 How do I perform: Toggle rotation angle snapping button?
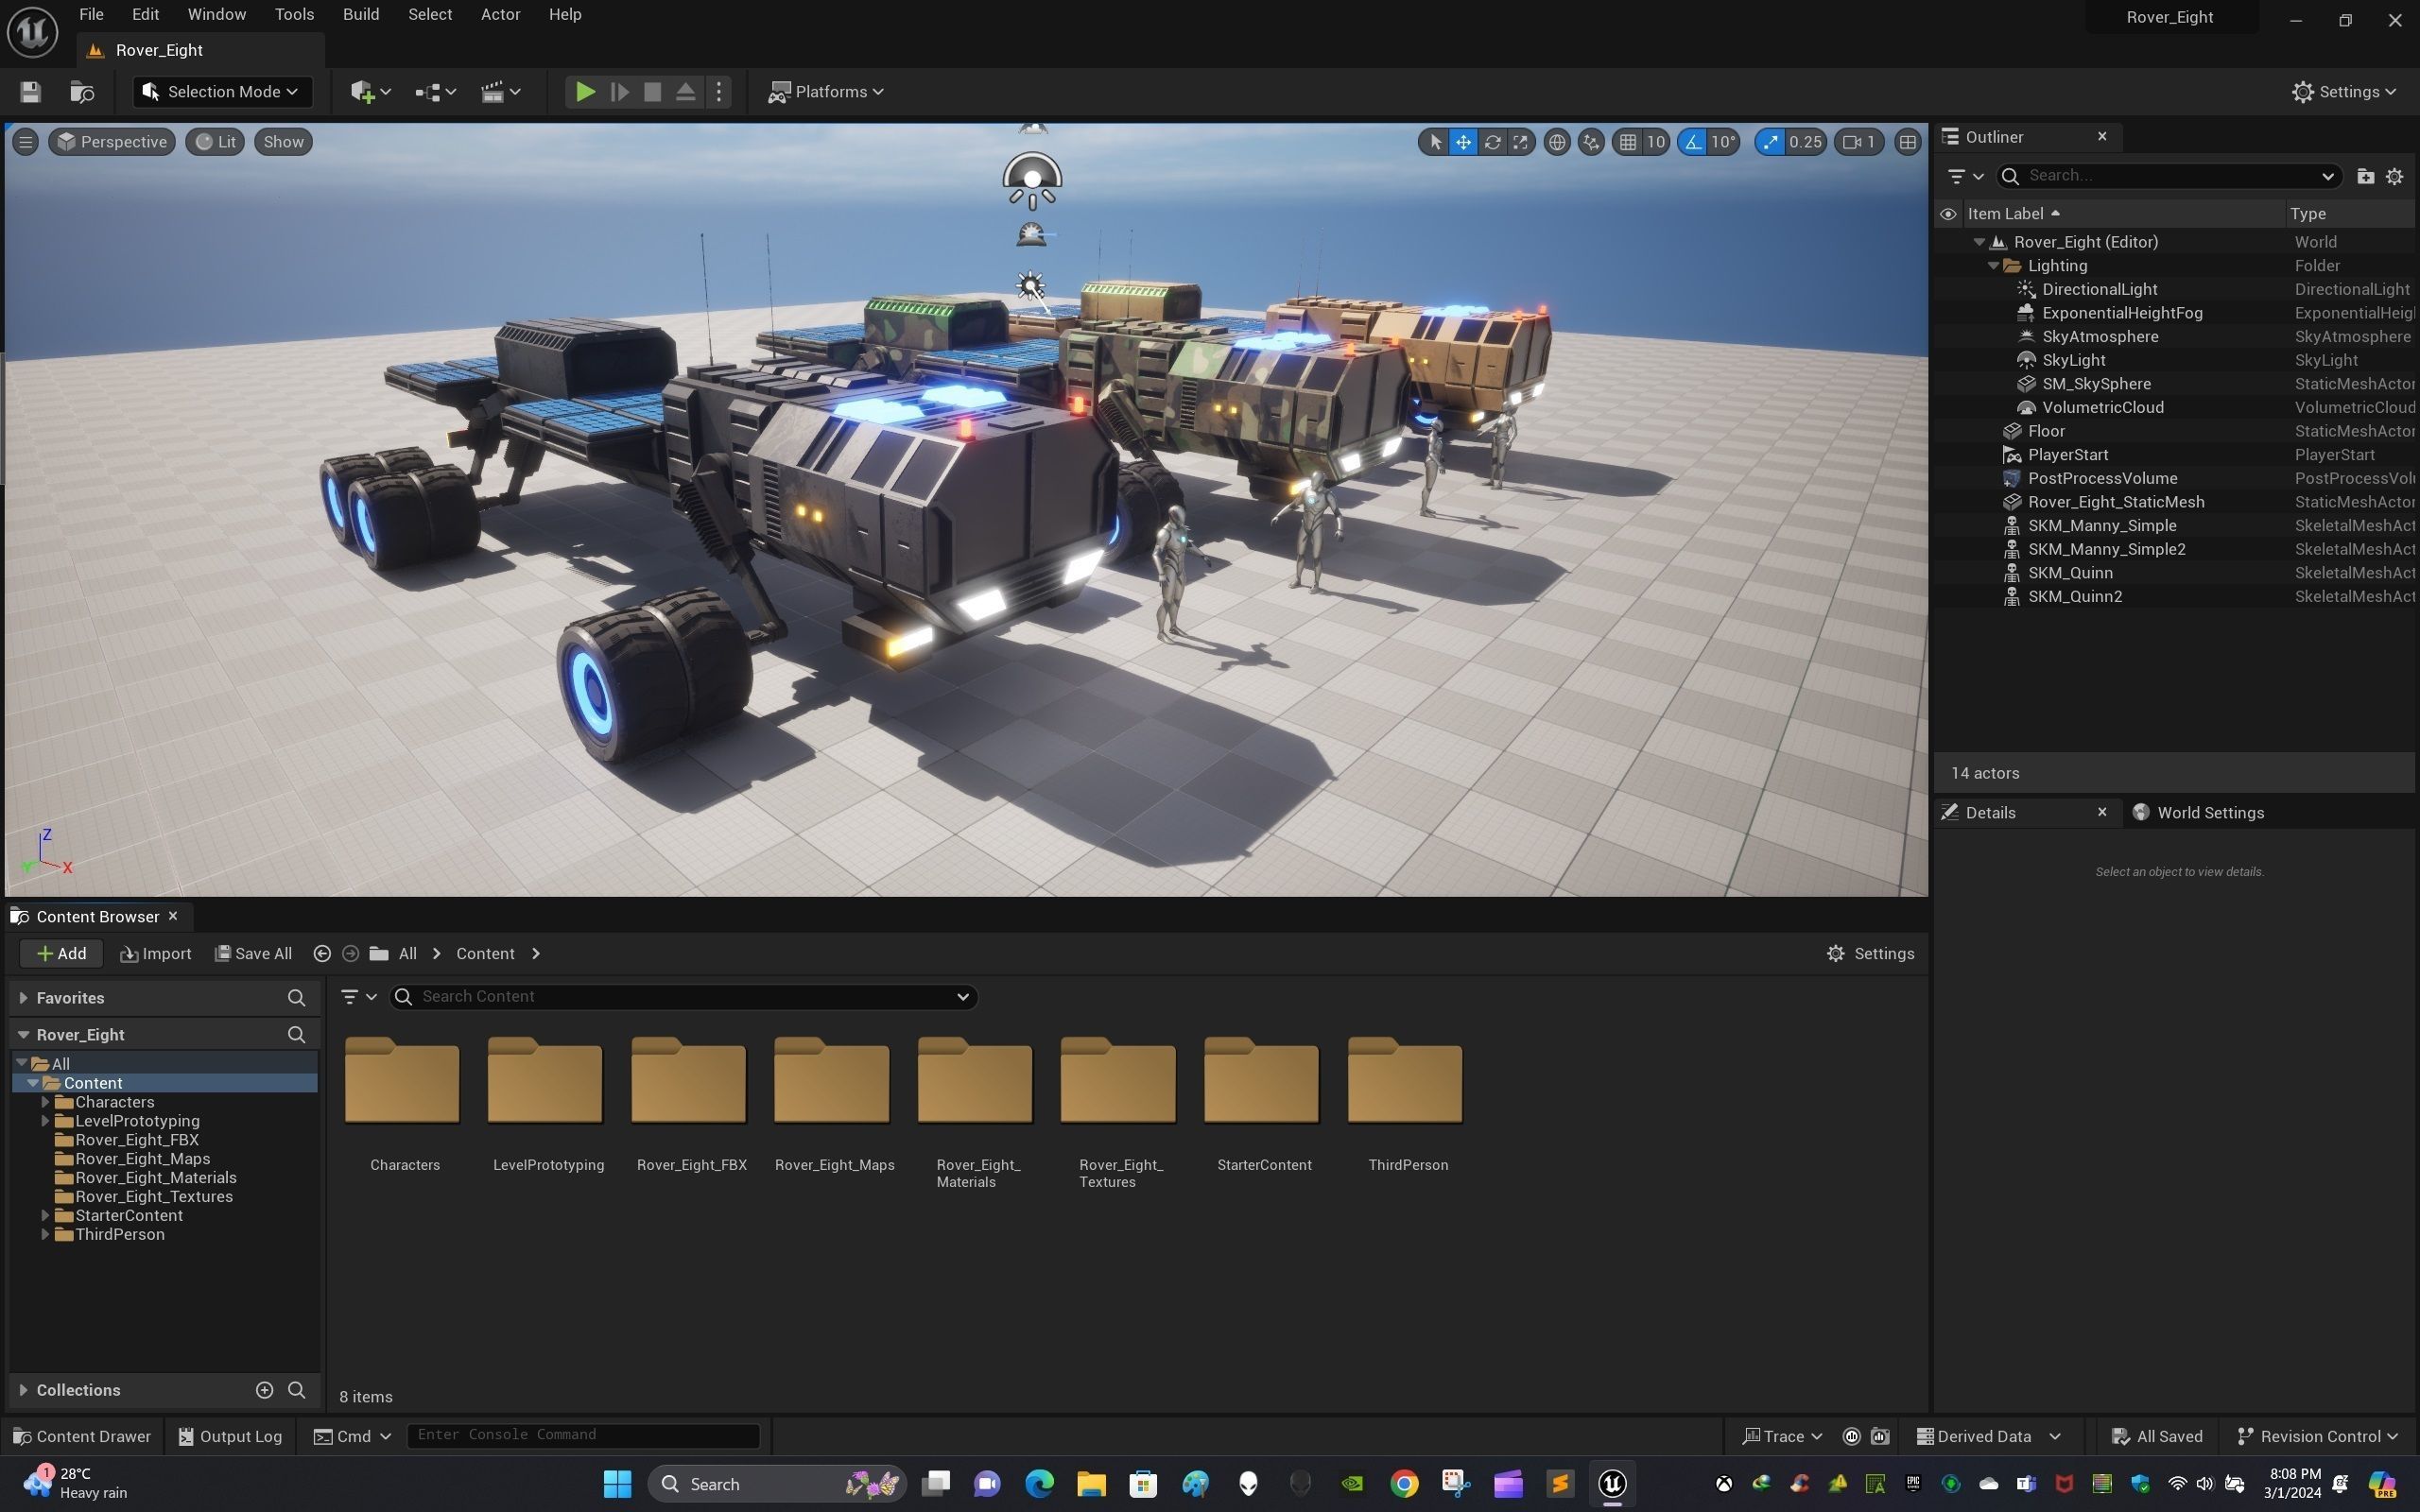tap(1693, 142)
